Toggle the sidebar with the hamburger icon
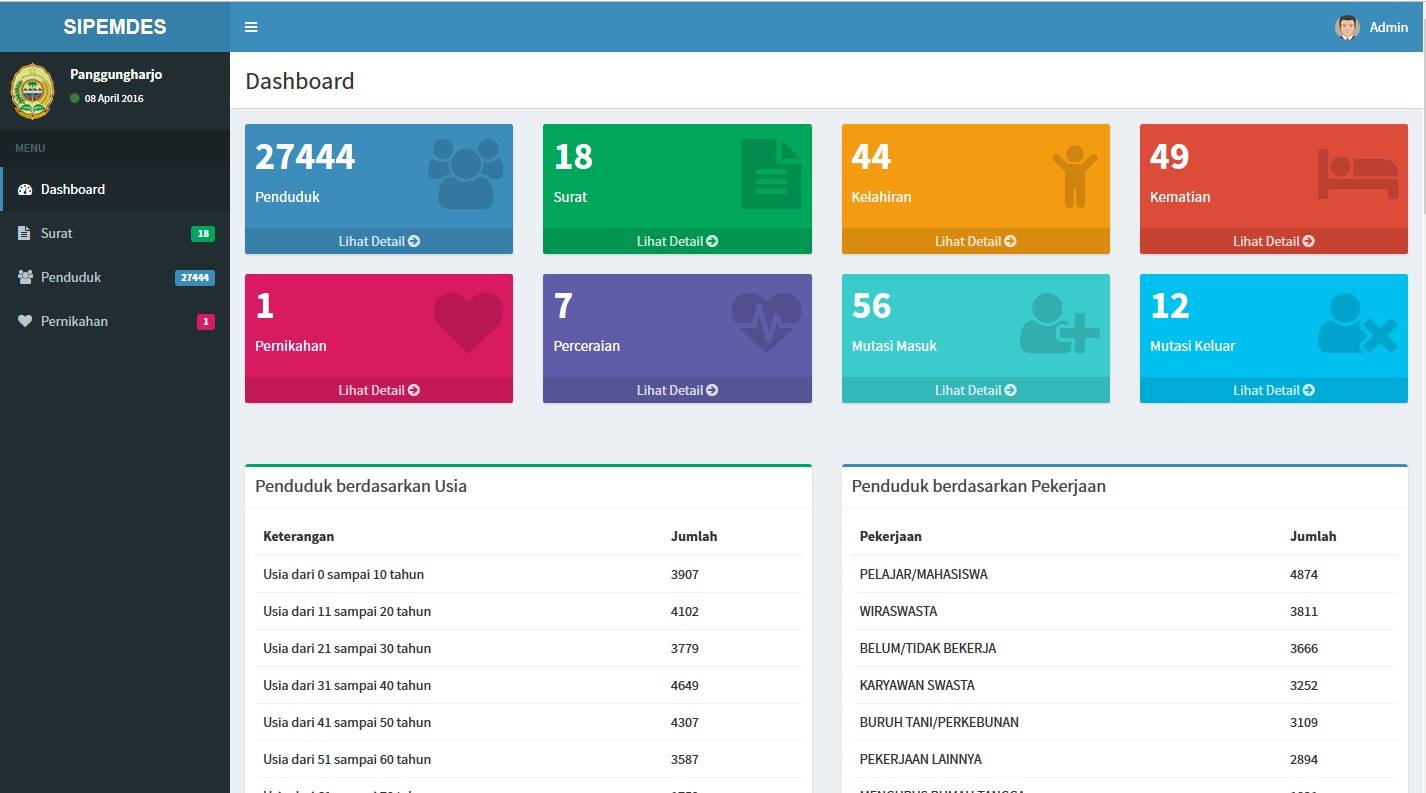The width and height of the screenshot is (1426, 793). (x=251, y=27)
